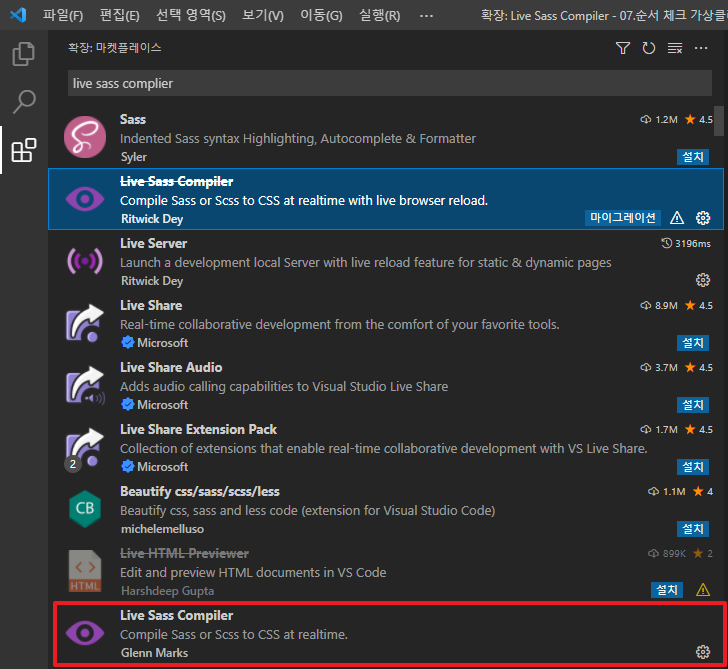Click Live HTML Previewer file logo
This screenshot has height=669, width=728.
pos(85,571)
